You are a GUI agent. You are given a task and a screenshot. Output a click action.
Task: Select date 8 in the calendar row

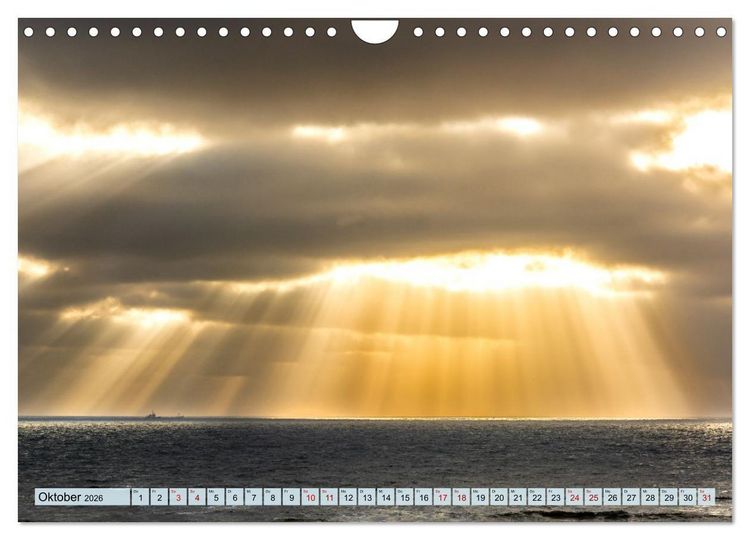pos(273,497)
